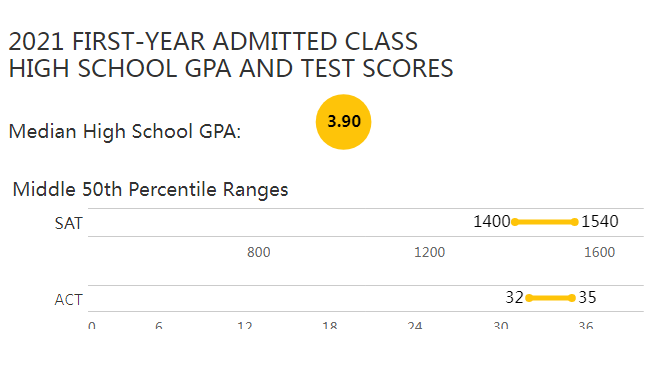Click the High School GPA and Test Scores line
This screenshot has height=376, width=652.
(231, 69)
